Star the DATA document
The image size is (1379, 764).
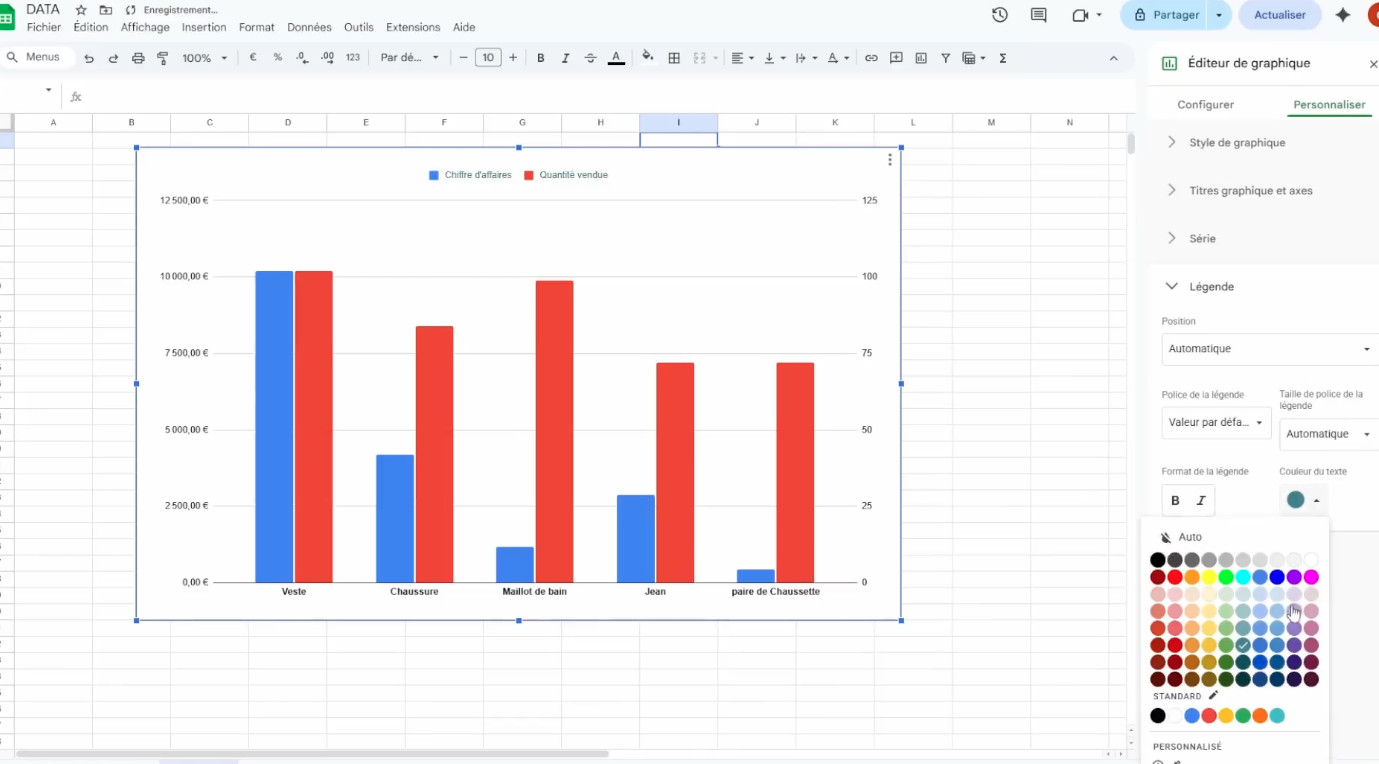tap(81, 10)
